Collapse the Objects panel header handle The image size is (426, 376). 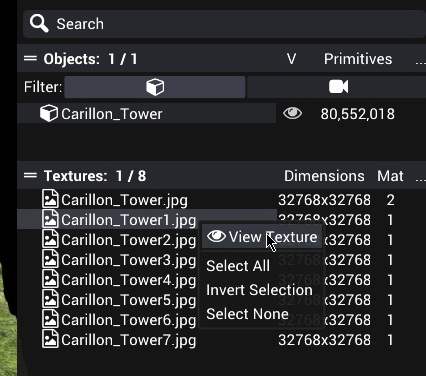tap(30, 59)
